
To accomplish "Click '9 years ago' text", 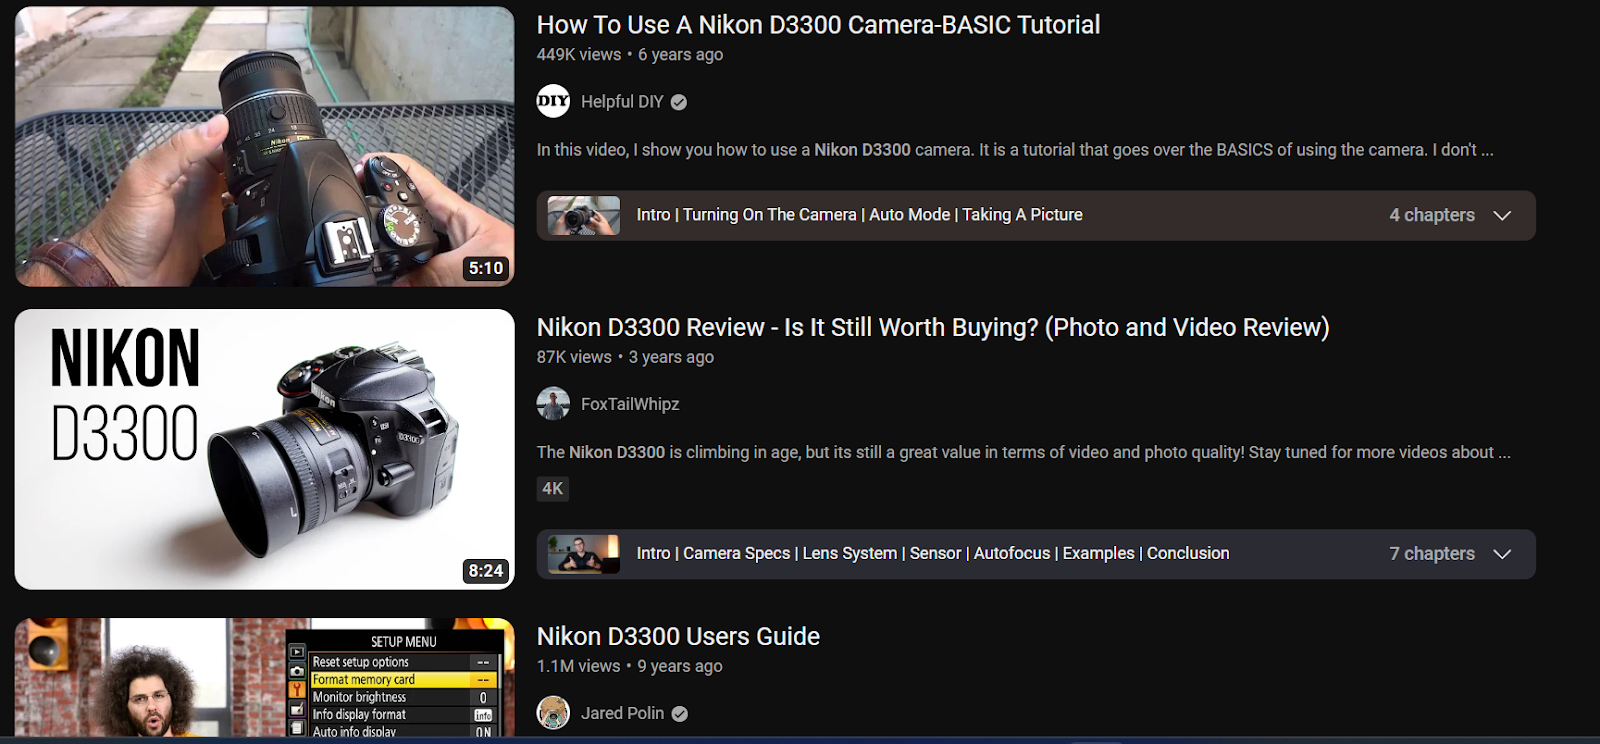I will tap(680, 666).
